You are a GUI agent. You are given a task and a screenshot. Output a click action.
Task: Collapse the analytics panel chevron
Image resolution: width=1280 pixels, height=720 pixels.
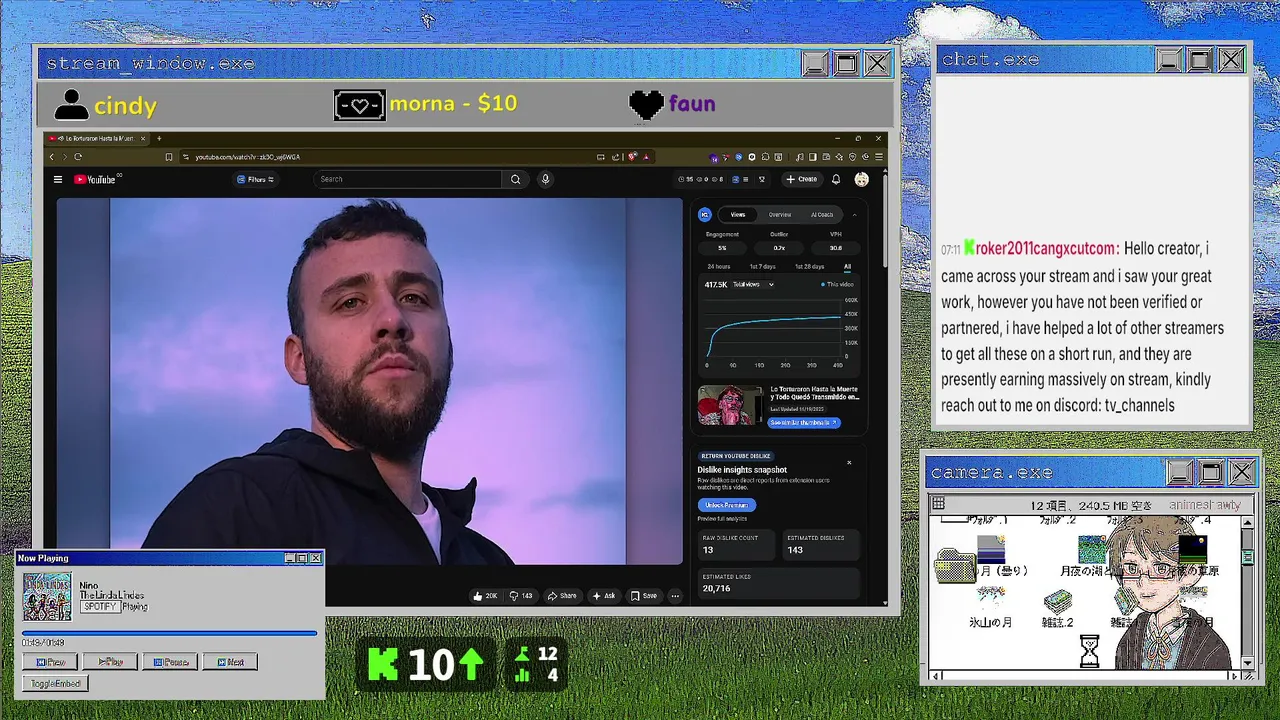(854, 215)
